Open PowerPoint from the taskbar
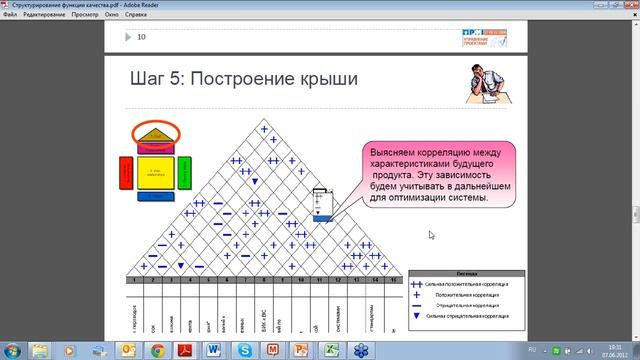The width and height of the screenshot is (640, 360). coord(301,351)
